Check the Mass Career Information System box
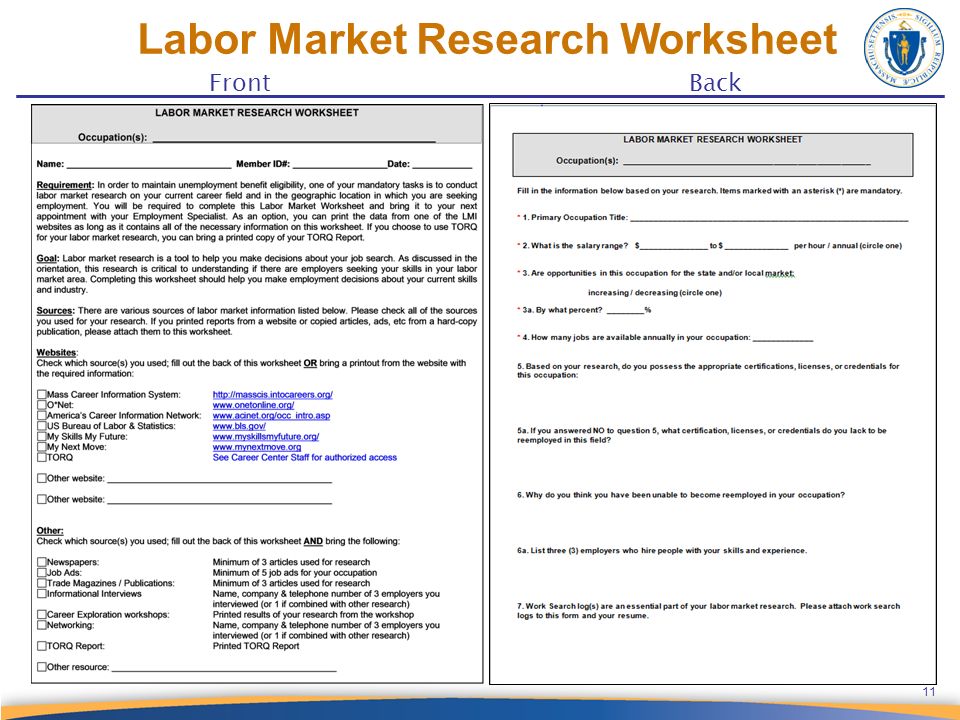The height and width of the screenshot is (720, 960). coord(42,394)
